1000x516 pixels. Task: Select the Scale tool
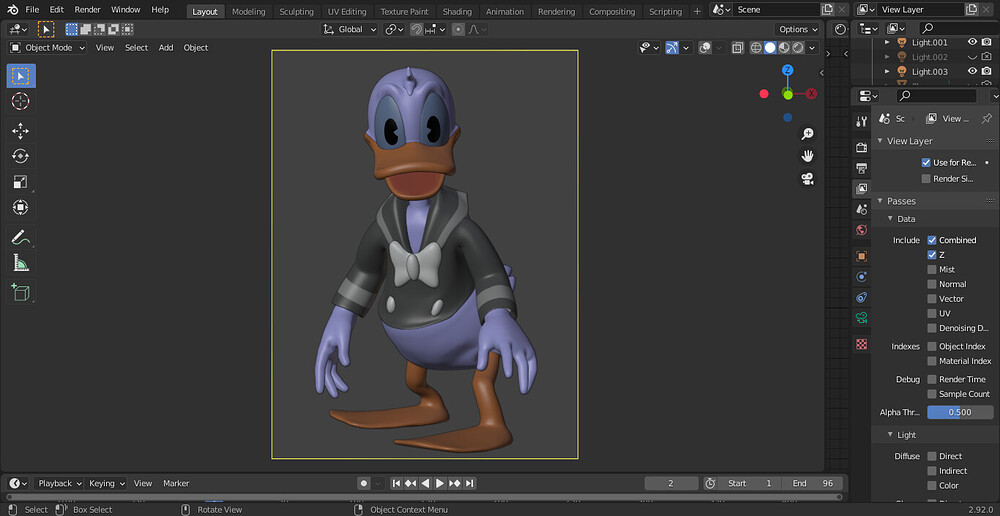21,182
